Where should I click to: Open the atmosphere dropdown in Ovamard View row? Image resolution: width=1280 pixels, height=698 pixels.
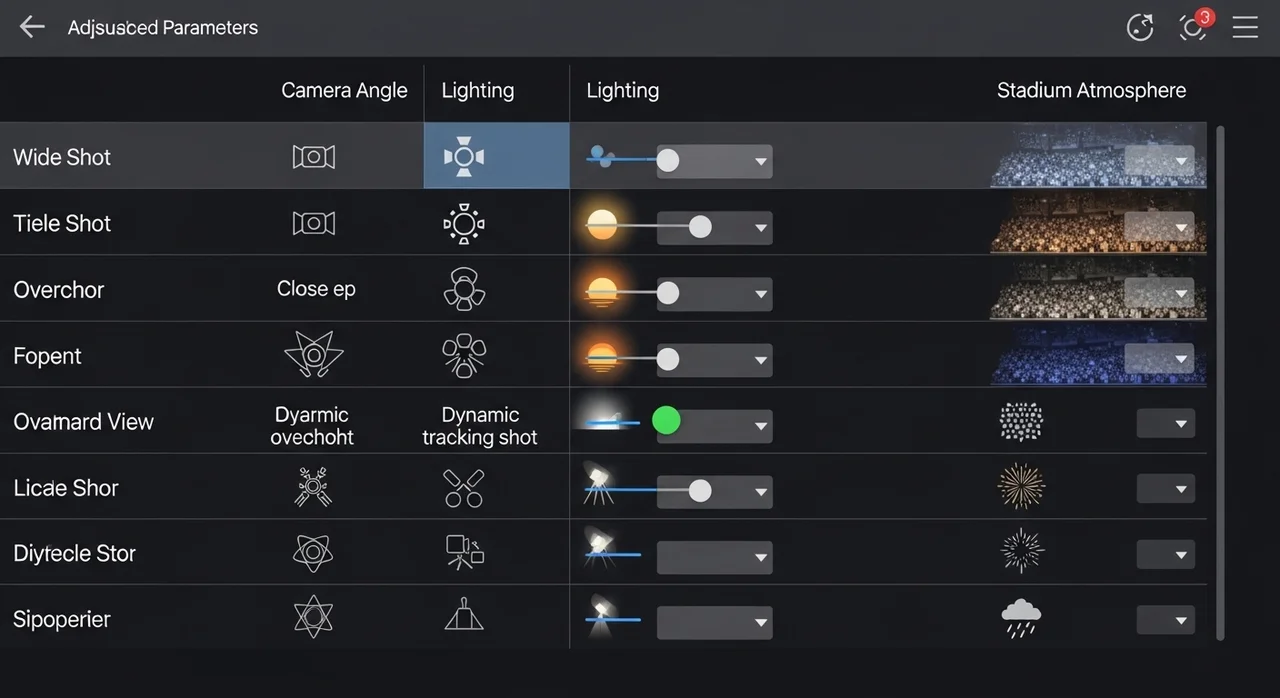pyautogui.click(x=1165, y=423)
